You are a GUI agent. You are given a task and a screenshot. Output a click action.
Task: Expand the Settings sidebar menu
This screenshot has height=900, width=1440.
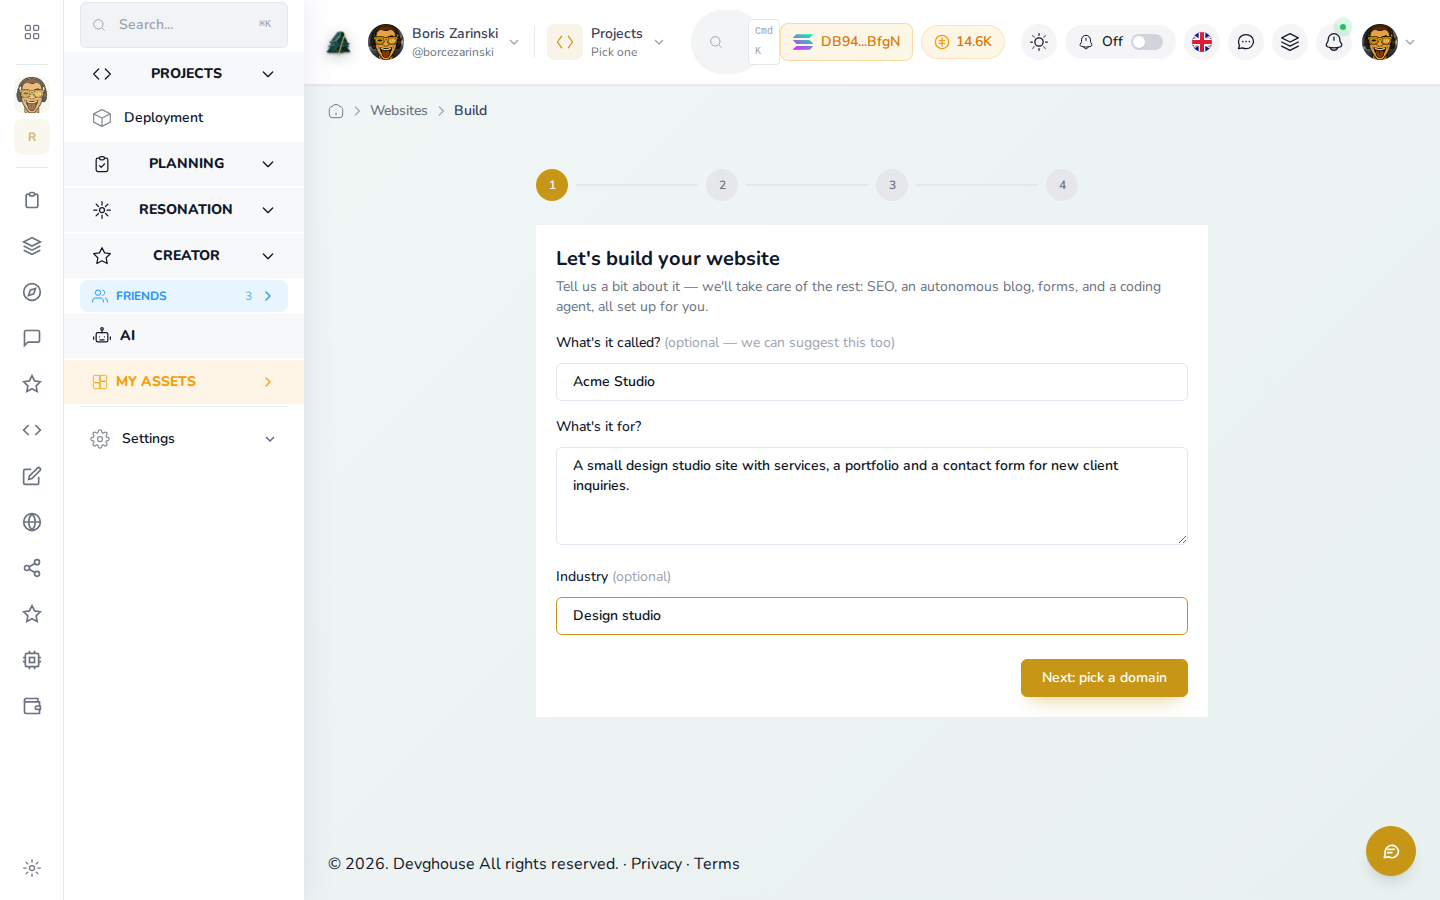(184, 439)
